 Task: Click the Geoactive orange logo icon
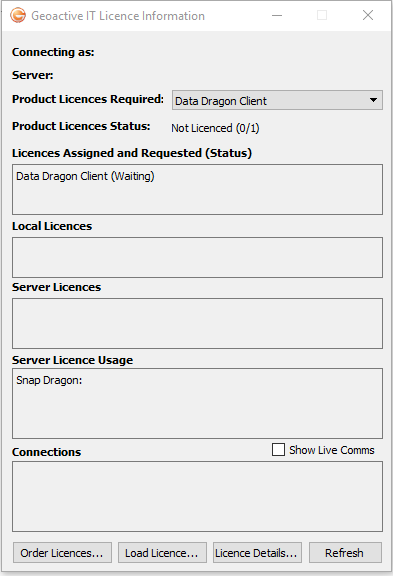tap(18, 16)
